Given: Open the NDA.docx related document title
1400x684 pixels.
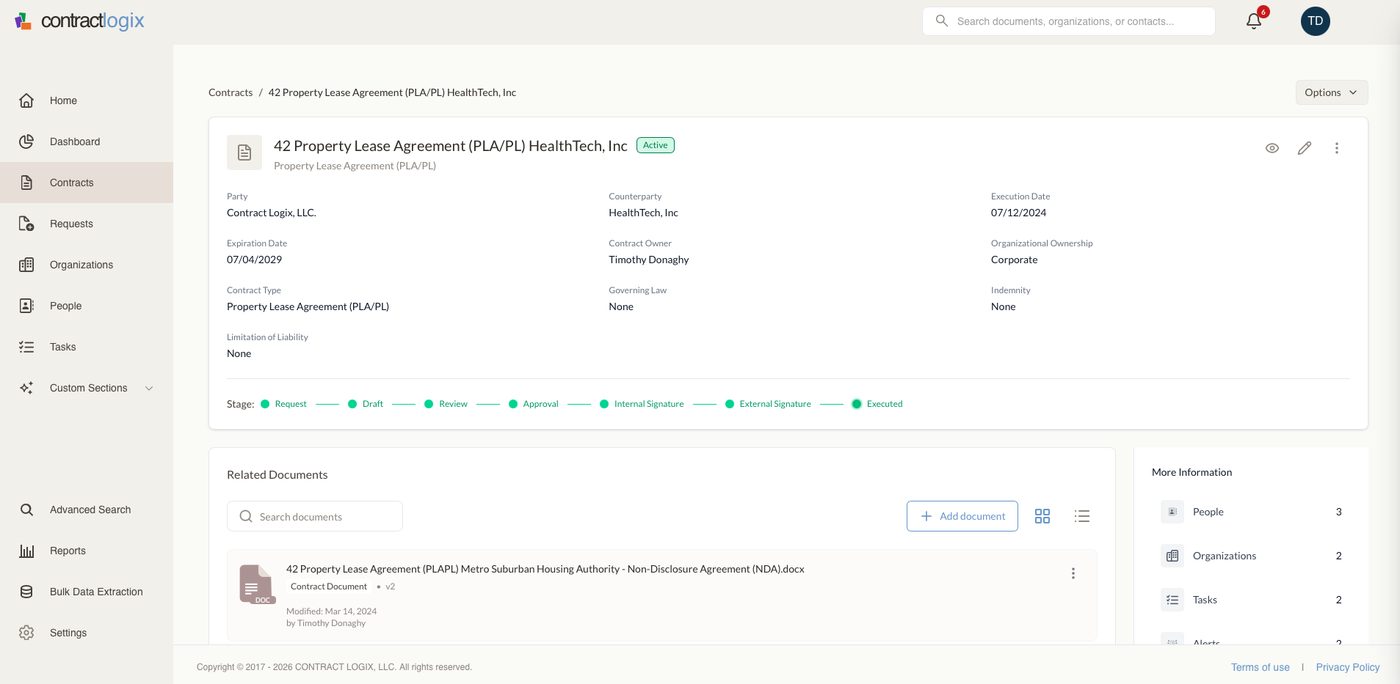Looking at the screenshot, I should 545,569.
